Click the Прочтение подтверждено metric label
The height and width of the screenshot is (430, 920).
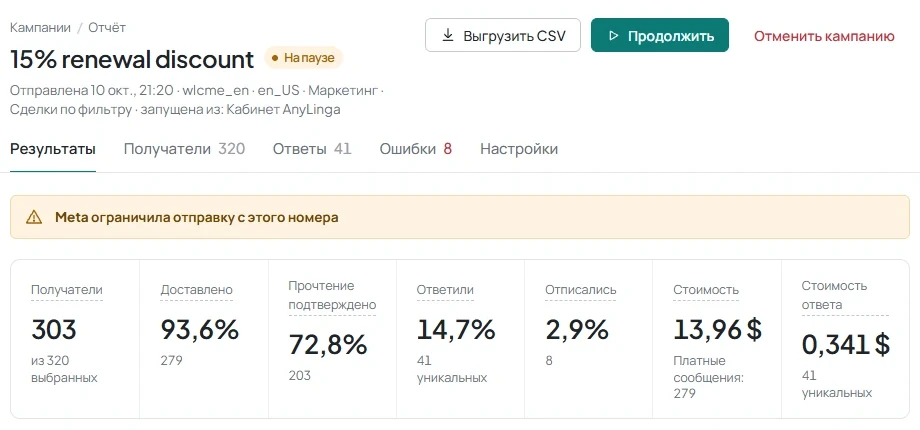coord(332,296)
